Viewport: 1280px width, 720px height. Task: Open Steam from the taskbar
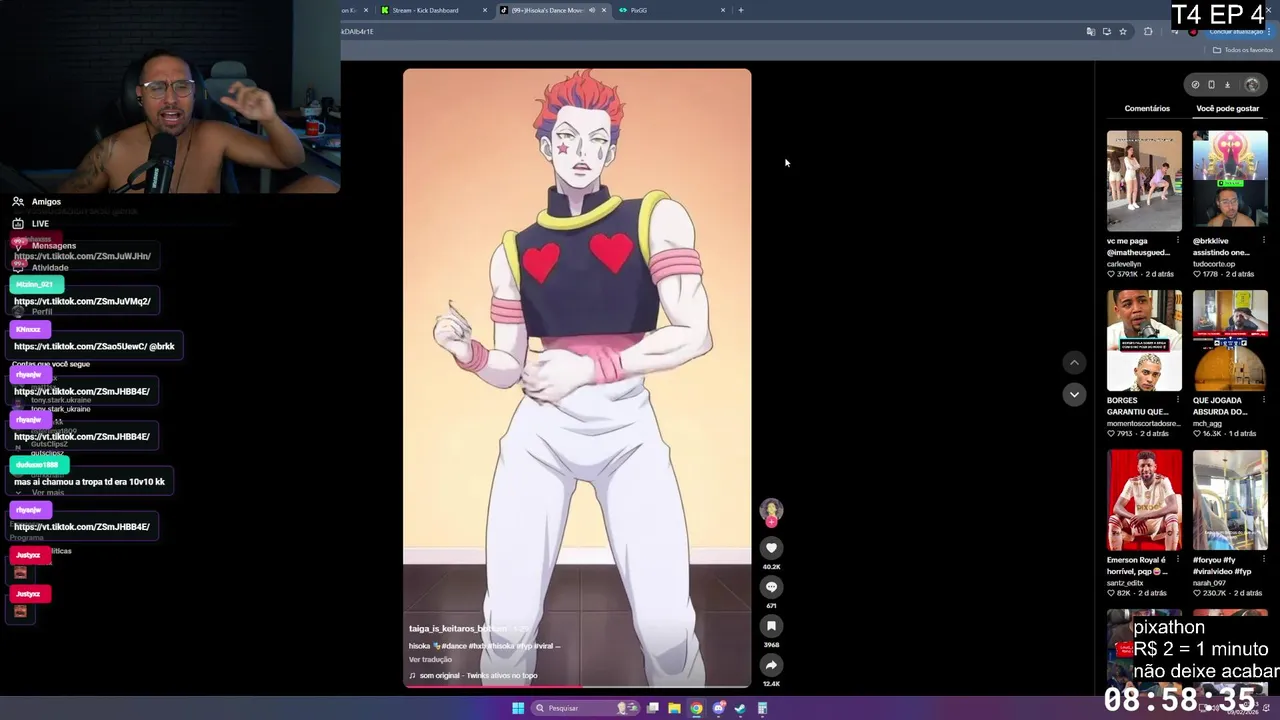click(740, 708)
